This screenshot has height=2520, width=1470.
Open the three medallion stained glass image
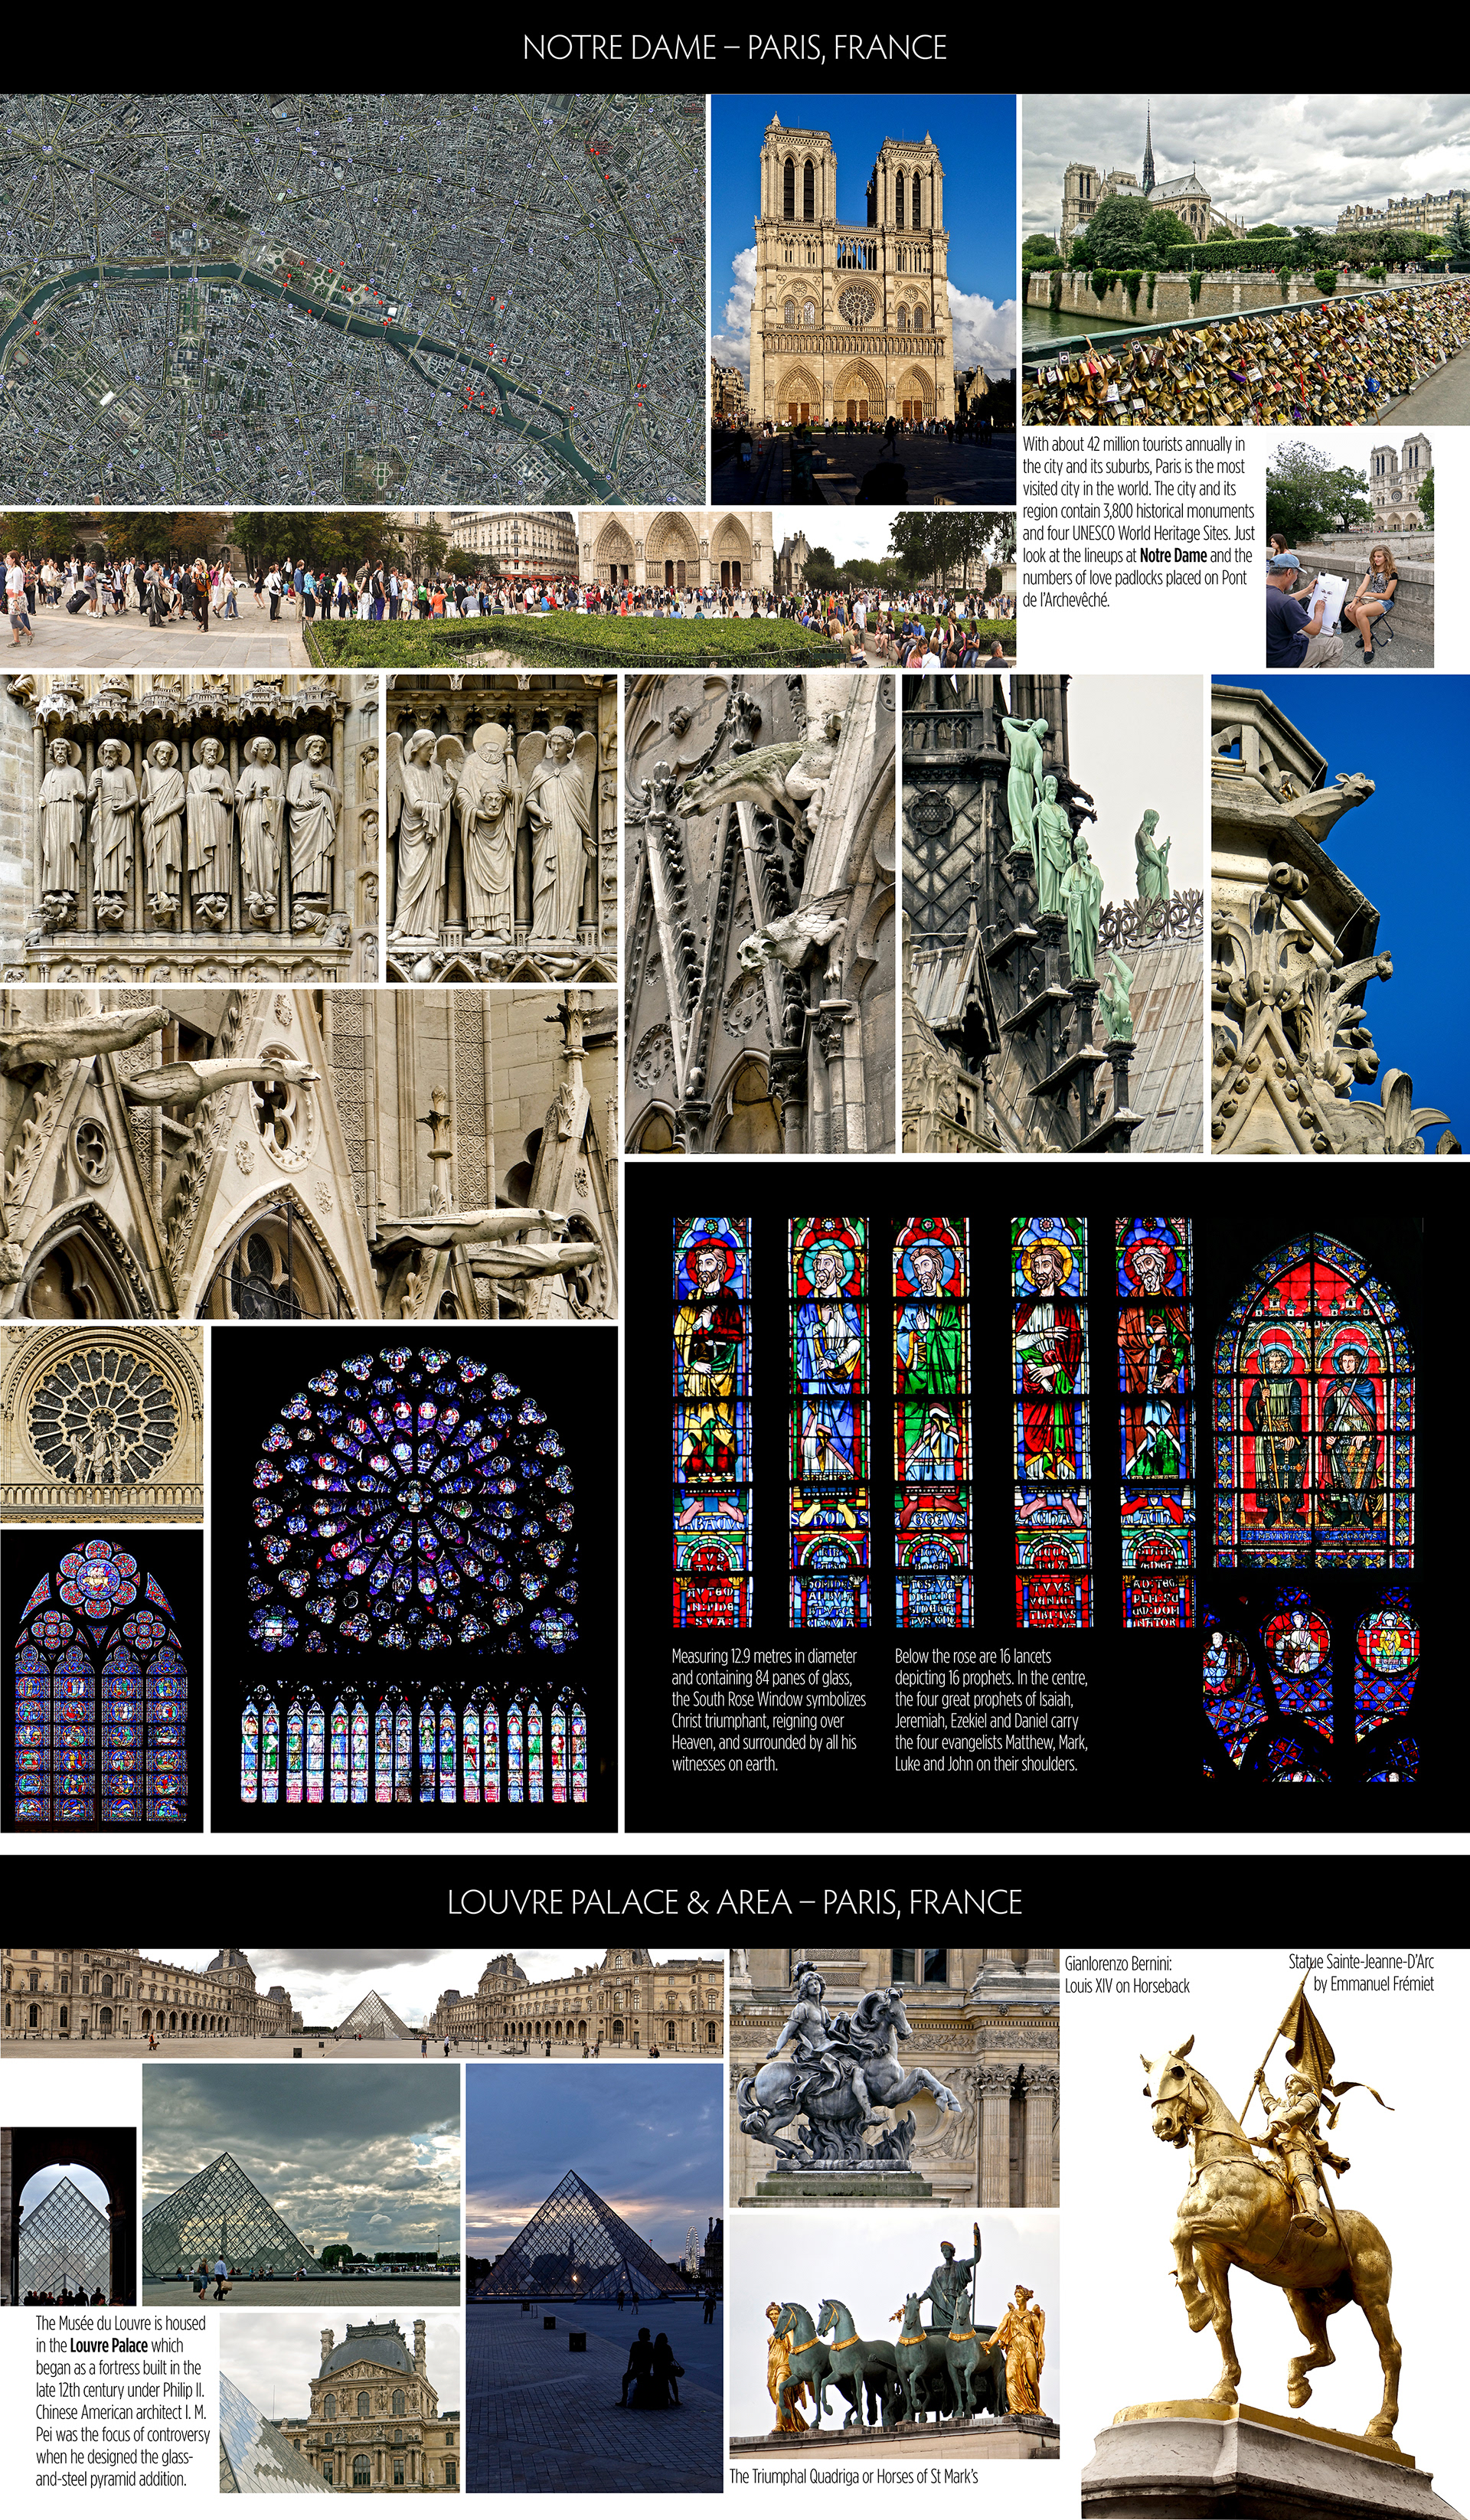pos(1311,1685)
